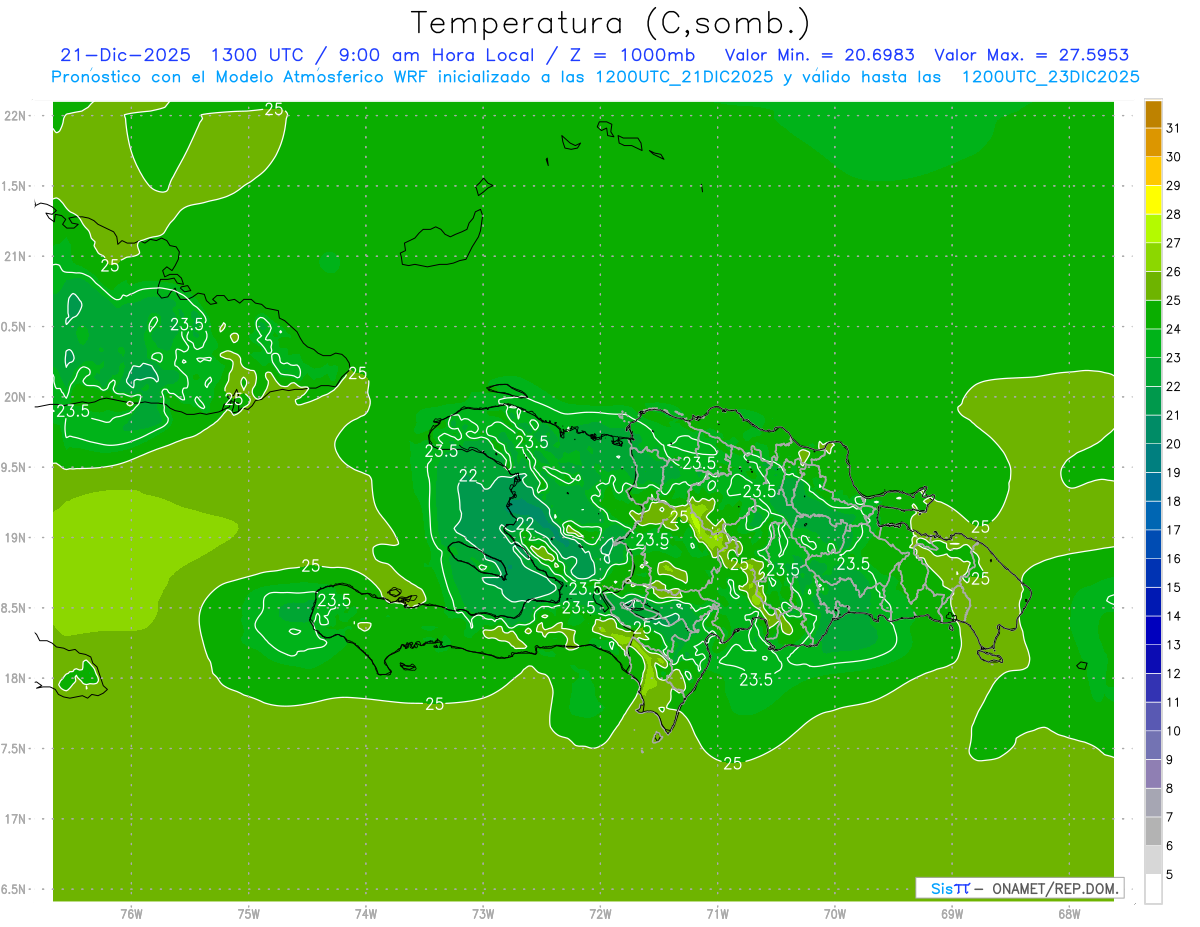This screenshot has width=1200, height=927.
Task: Select the "Z = 1000mb" level label
Action: coord(629,55)
